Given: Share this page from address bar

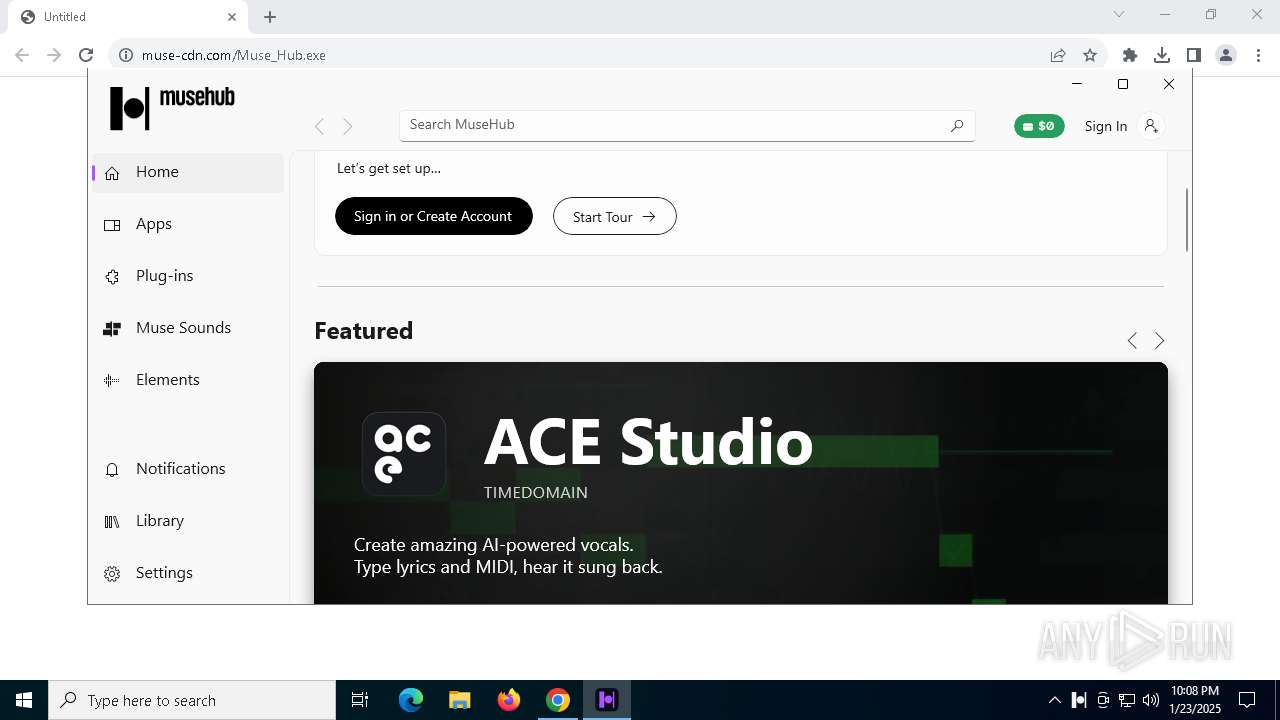Looking at the screenshot, I should [x=1058, y=55].
